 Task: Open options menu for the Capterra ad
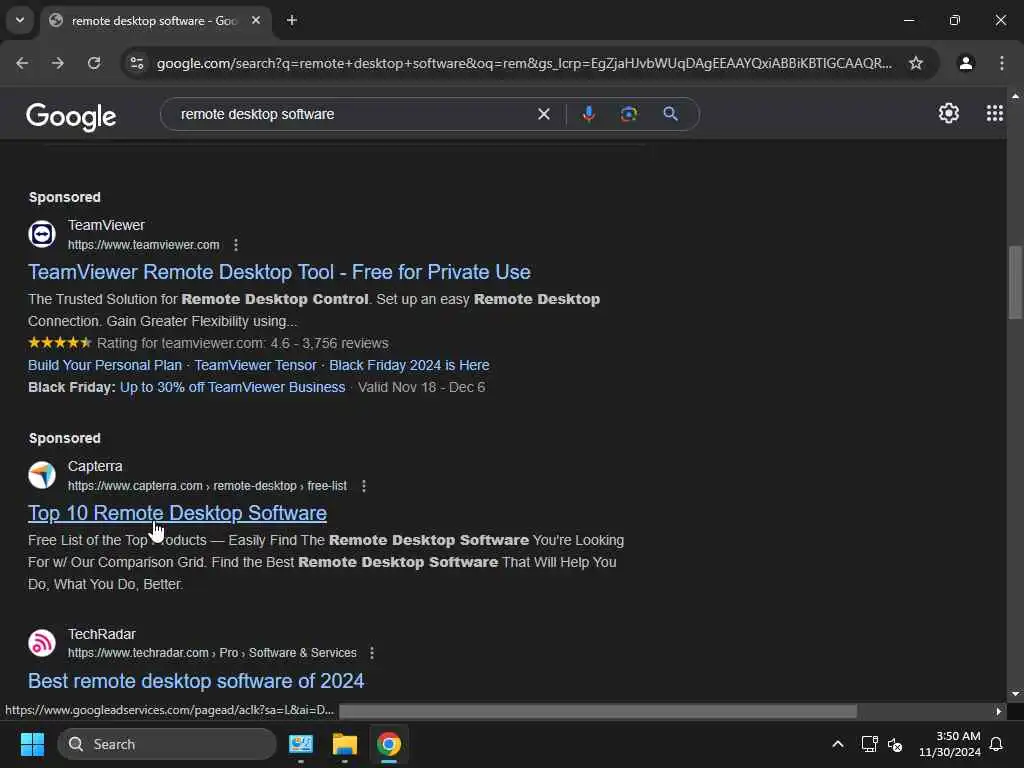(x=364, y=486)
